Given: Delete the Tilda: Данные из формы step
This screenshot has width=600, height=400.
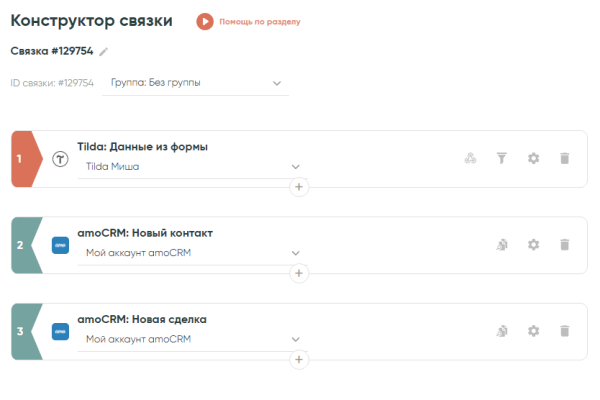Looking at the screenshot, I should (x=565, y=158).
